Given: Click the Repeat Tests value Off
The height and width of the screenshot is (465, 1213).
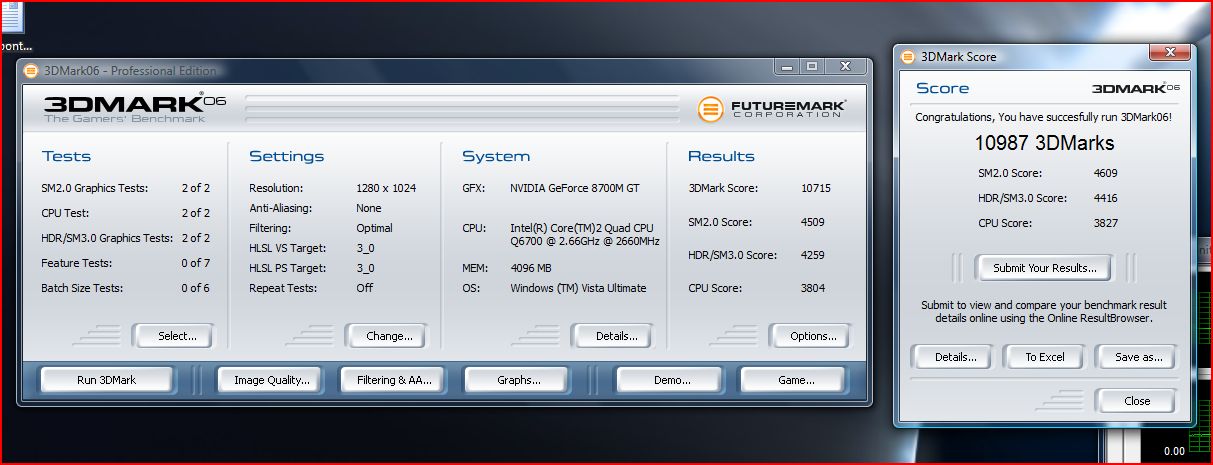Looking at the screenshot, I should (x=364, y=288).
